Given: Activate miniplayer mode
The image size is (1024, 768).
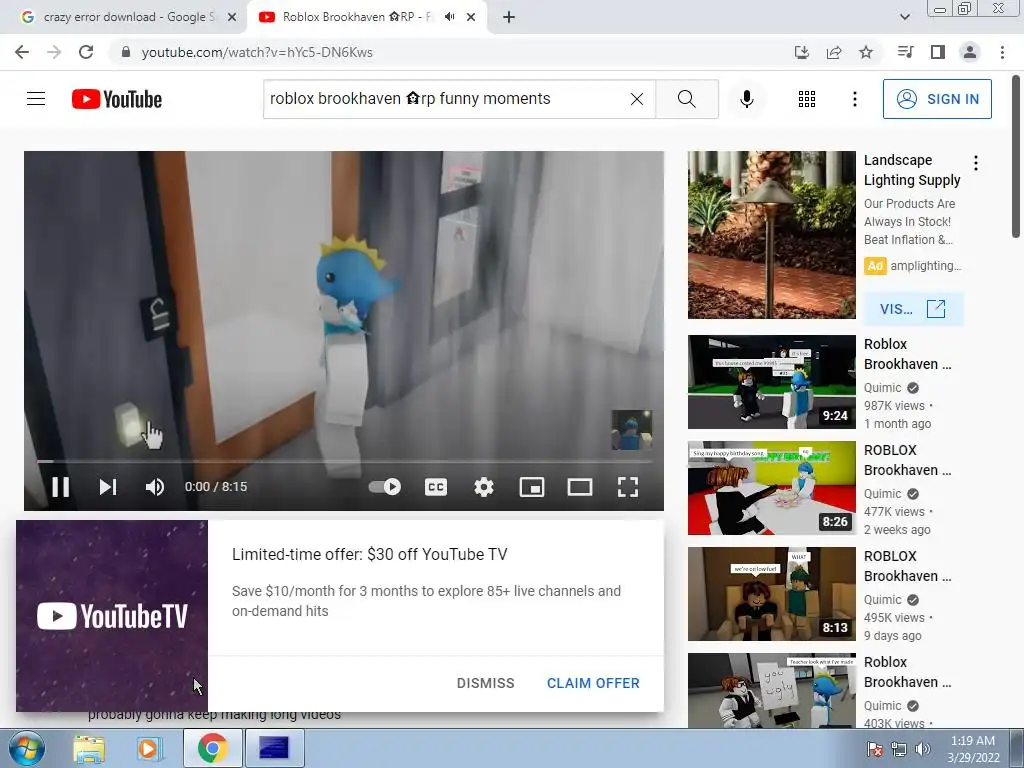Looking at the screenshot, I should (x=532, y=487).
